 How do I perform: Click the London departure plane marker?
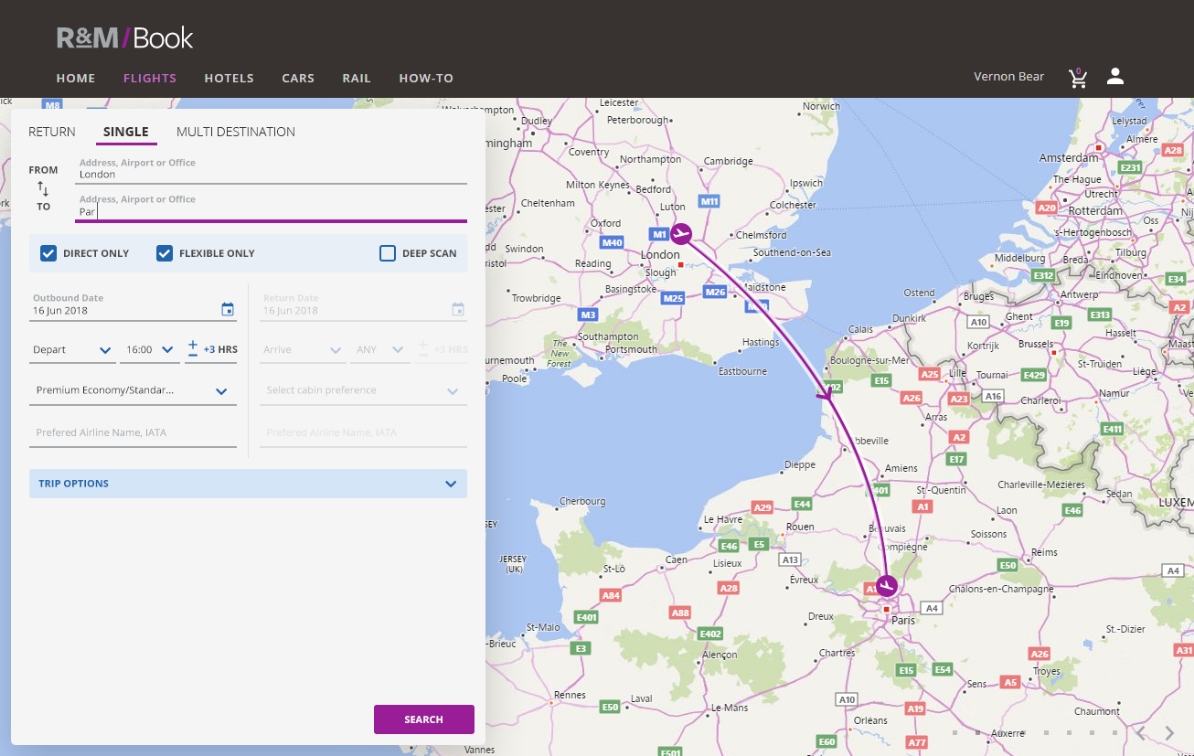coord(681,234)
